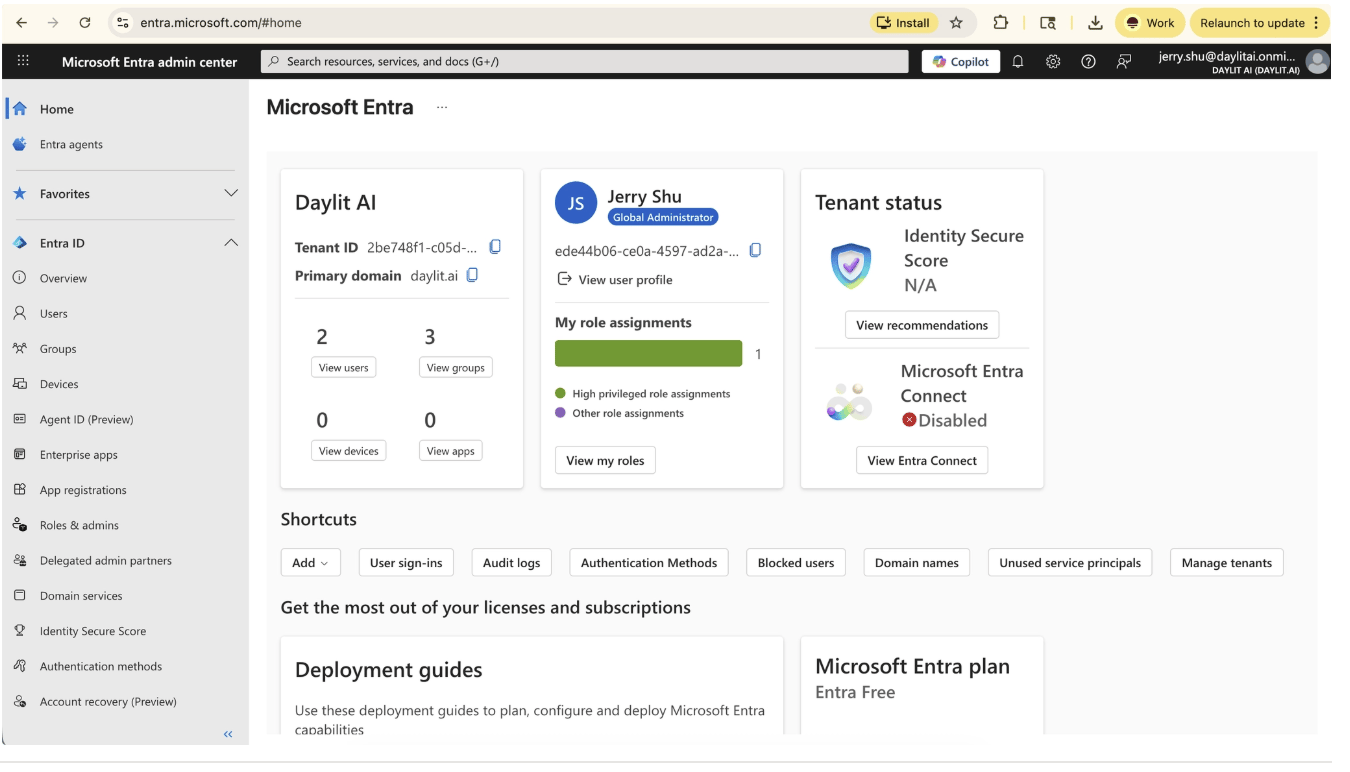Click the View groups button
The height and width of the screenshot is (772, 1350).
point(456,367)
